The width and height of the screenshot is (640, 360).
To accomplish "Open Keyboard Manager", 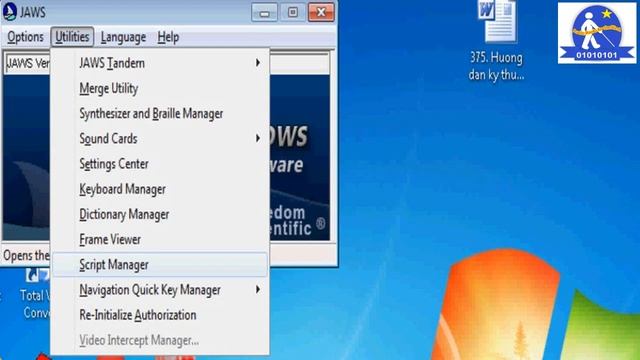I will click(160, 189).
